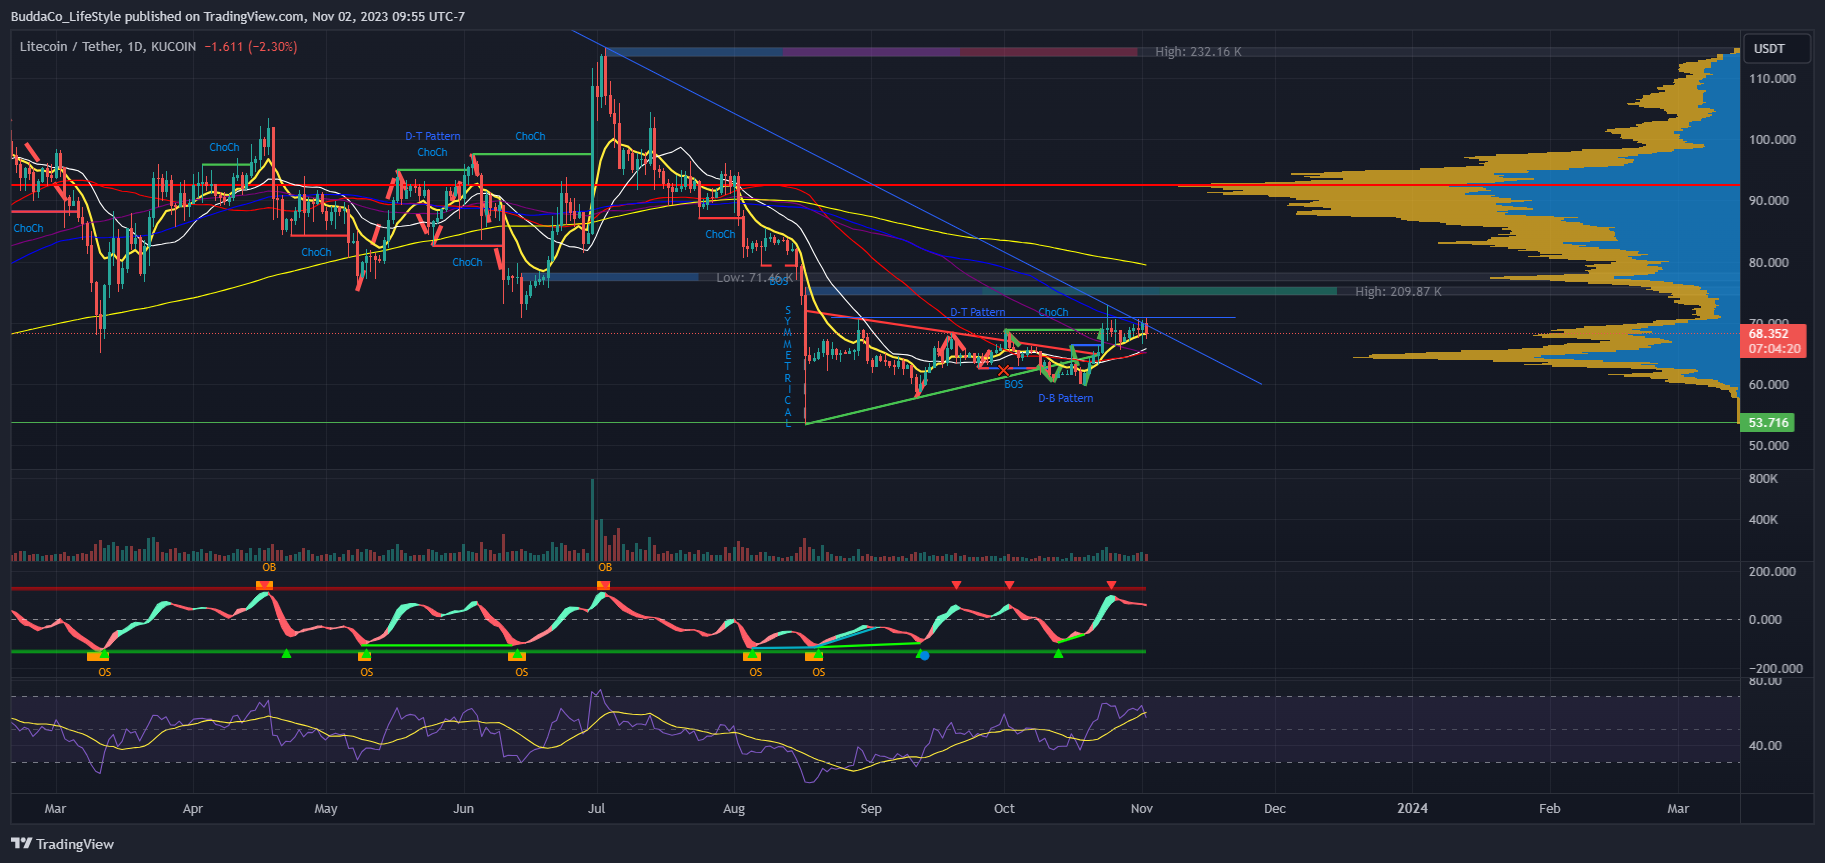This screenshot has width=1825, height=863.
Task: Click the 'D-B Pattern' annotation
Action: pos(1065,398)
